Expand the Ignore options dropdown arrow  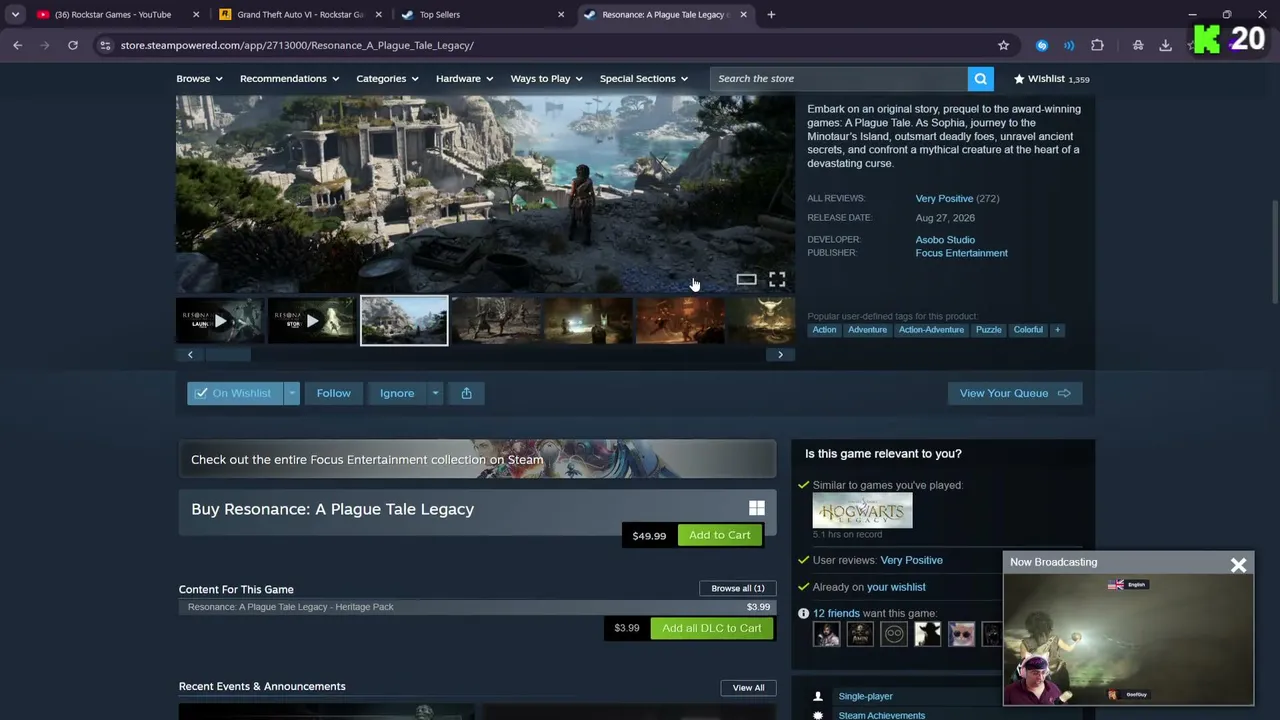click(435, 393)
